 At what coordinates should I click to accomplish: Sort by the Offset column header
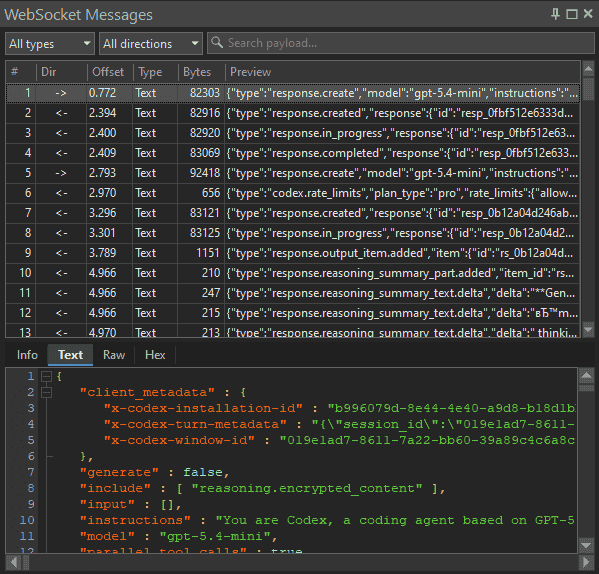(110, 71)
